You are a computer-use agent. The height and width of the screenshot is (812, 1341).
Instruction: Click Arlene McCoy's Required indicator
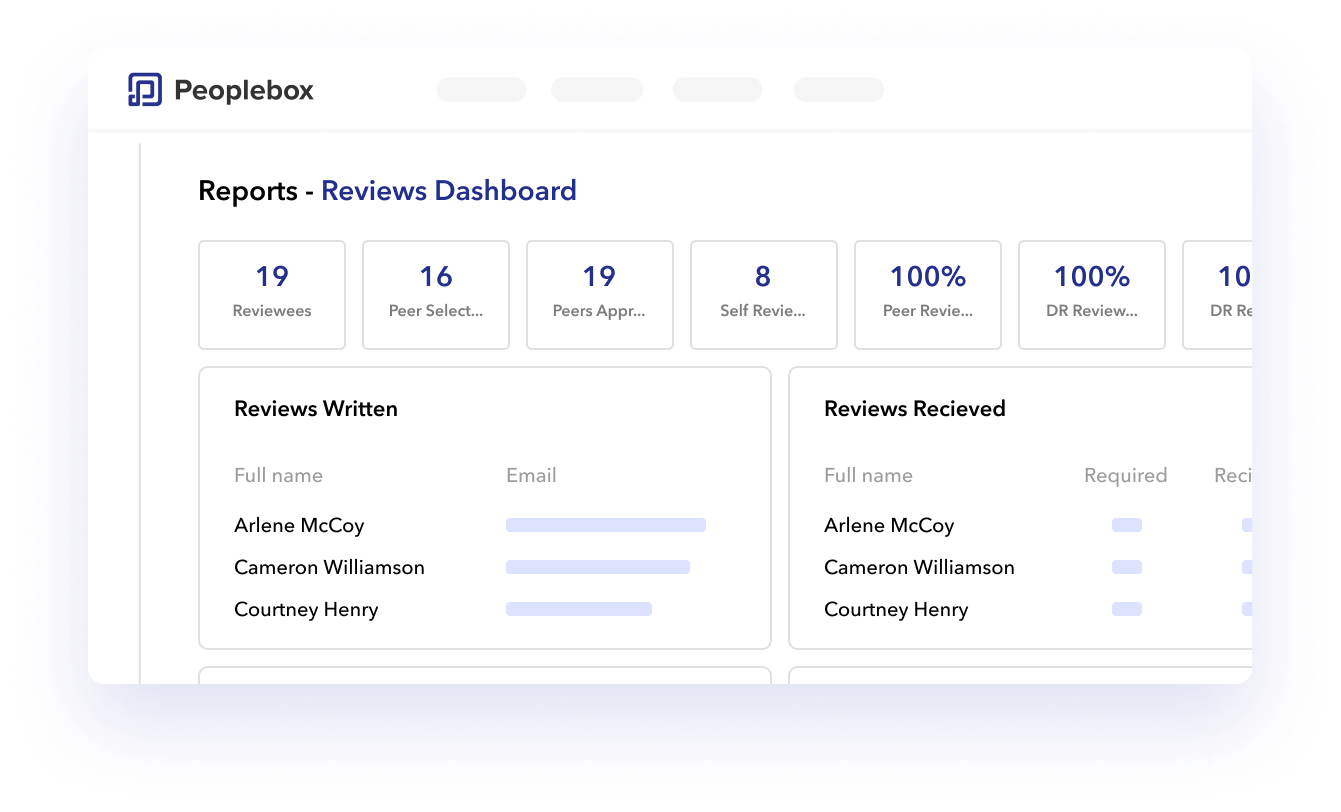pyautogui.click(x=1126, y=525)
